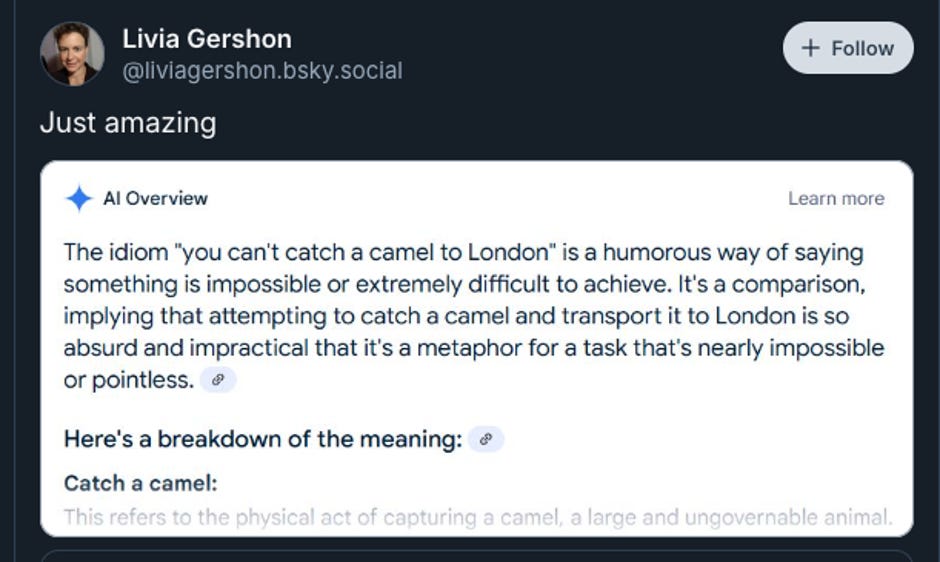The height and width of the screenshot is (562, 940).
Task: Click the "AI Overview" label text
Action: click(x=155, y=198)
